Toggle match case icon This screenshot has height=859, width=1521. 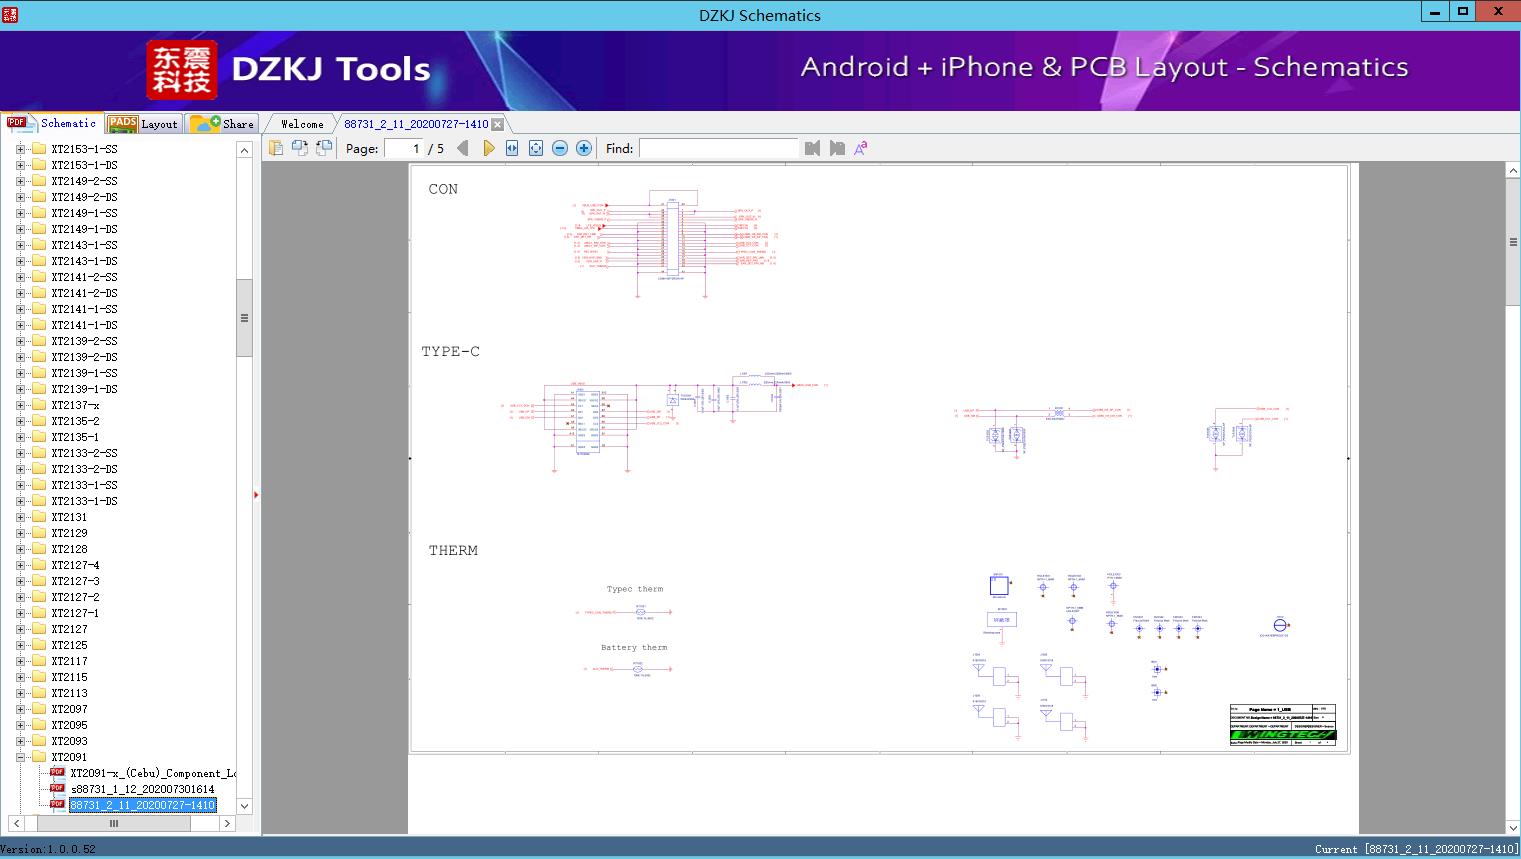pos(860,148)
